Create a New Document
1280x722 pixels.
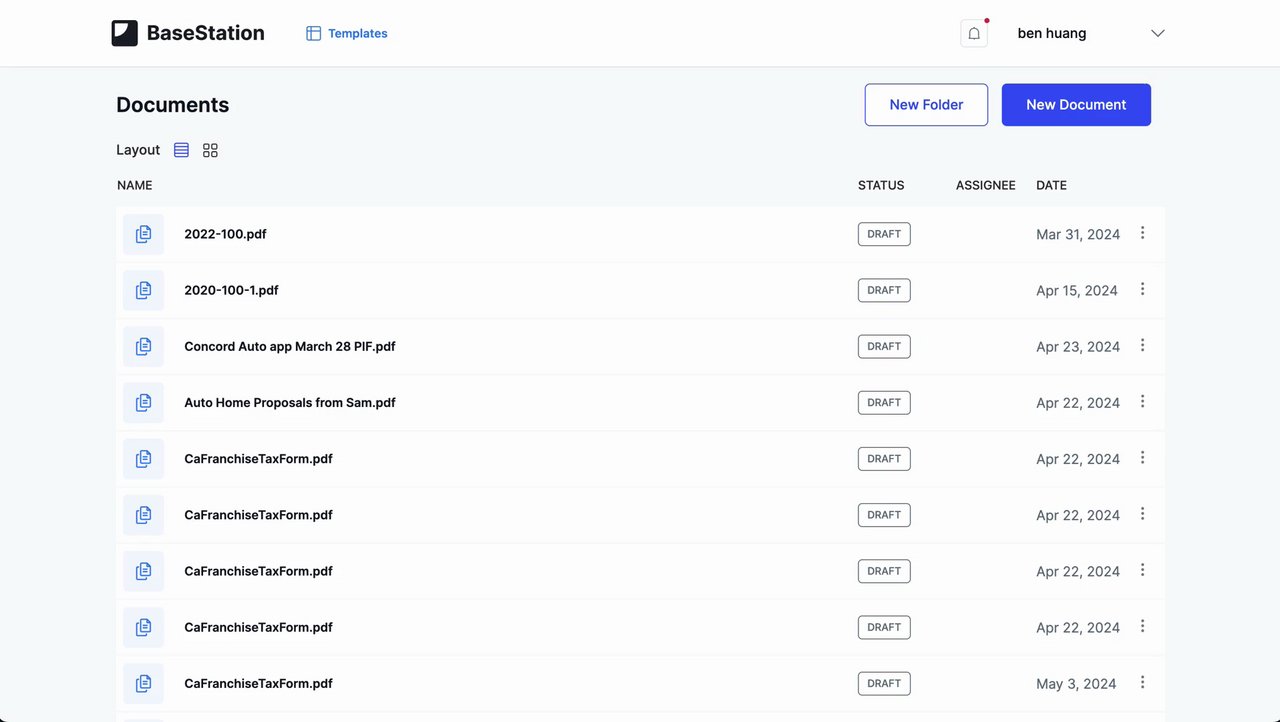1076,105
